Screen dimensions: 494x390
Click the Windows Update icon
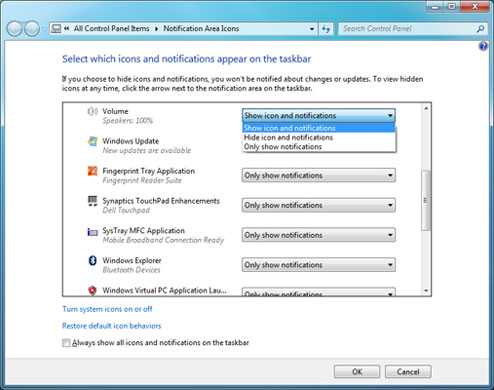[x=92, y=141]
